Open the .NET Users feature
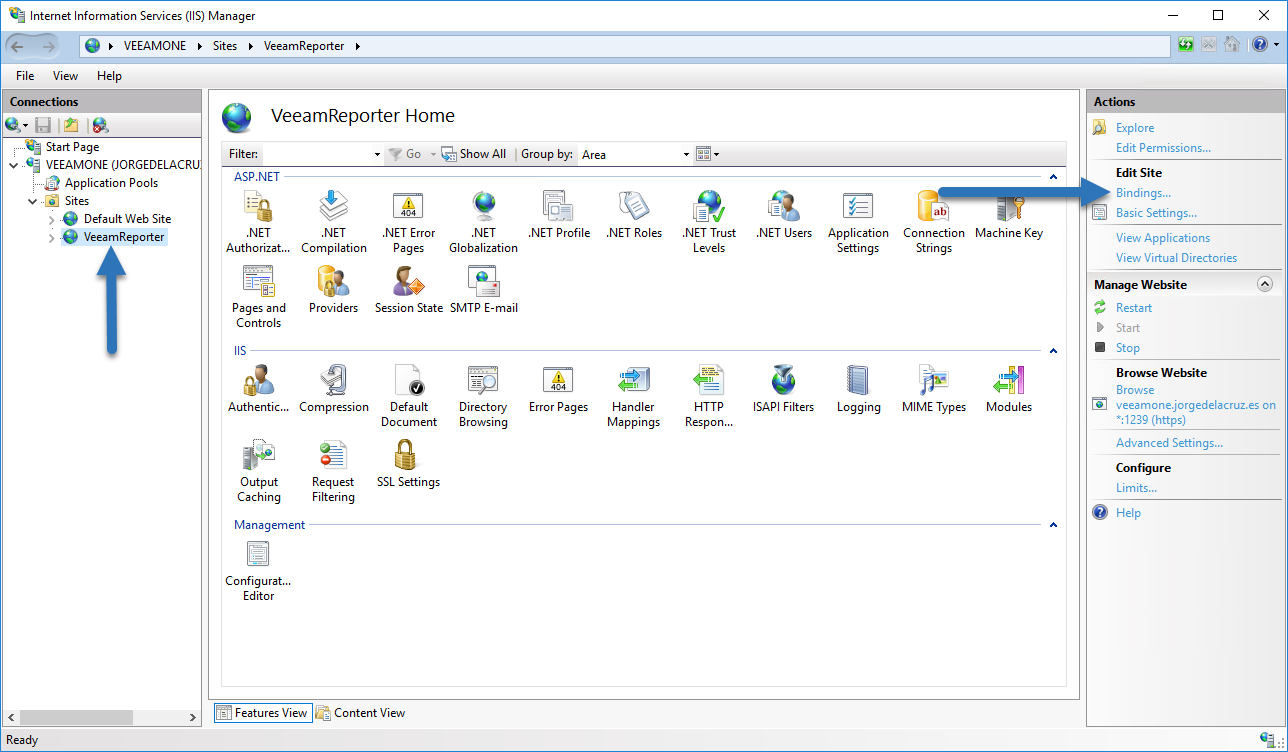This screenshot has height=752, width=1288. coord(784,215)
